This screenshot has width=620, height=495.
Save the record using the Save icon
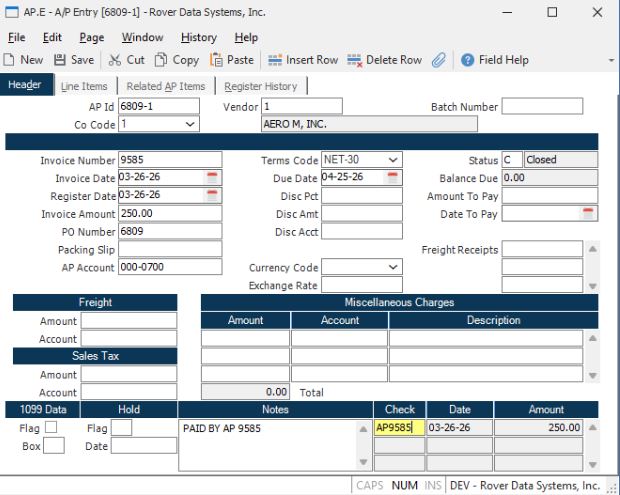pos(59,60)
